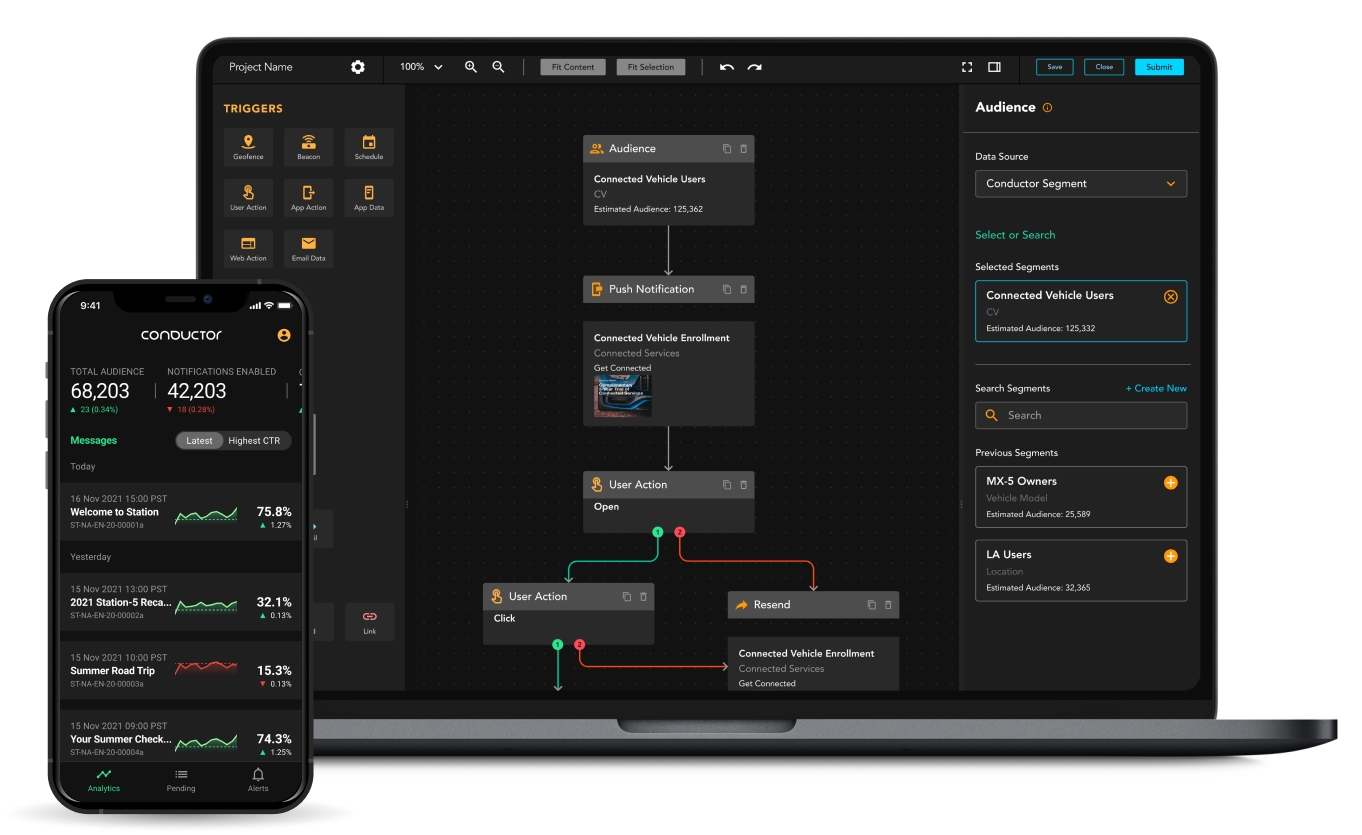Select the Schedule trigger
The height and width of the screenshot is (835, 1362).
(369, 147)
